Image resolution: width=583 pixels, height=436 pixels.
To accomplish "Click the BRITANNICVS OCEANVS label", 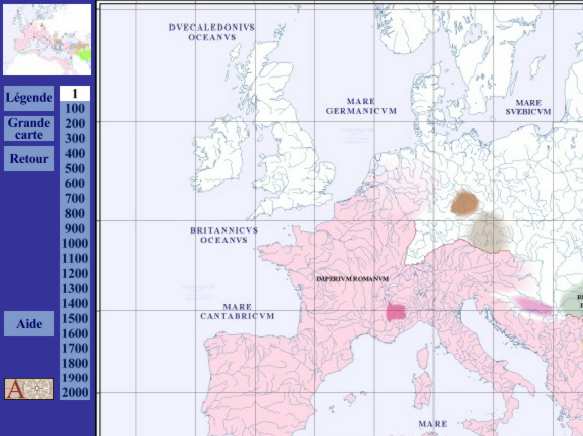I will [224, 235].
